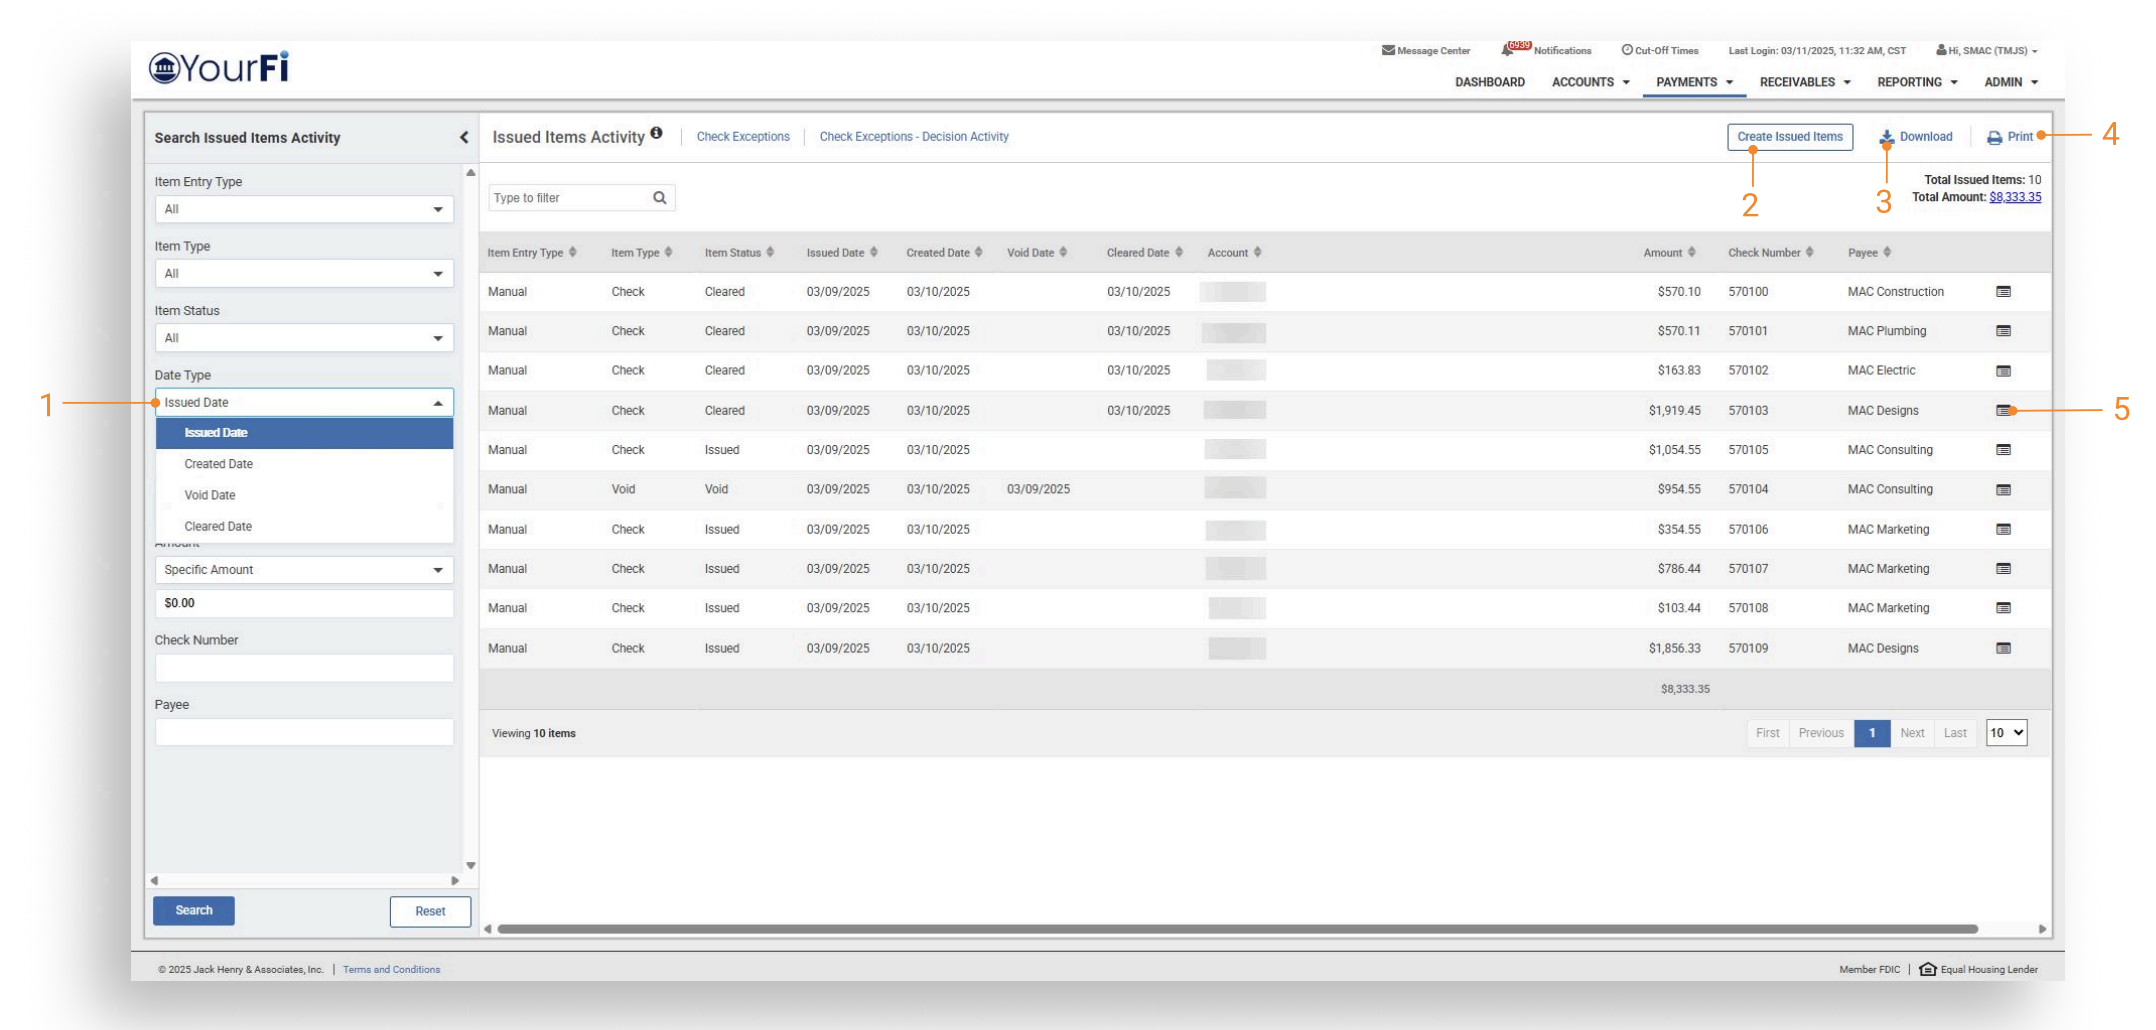
Task: Change items per page dropdown
Action: [x=2006, y=733]
